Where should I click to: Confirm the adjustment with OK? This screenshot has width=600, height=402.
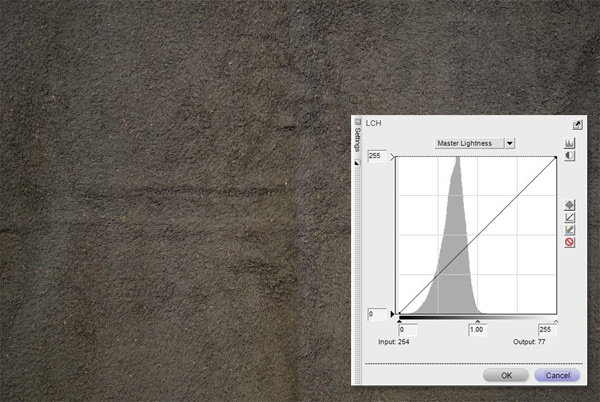pyautogui.click(x=506, y=375)
